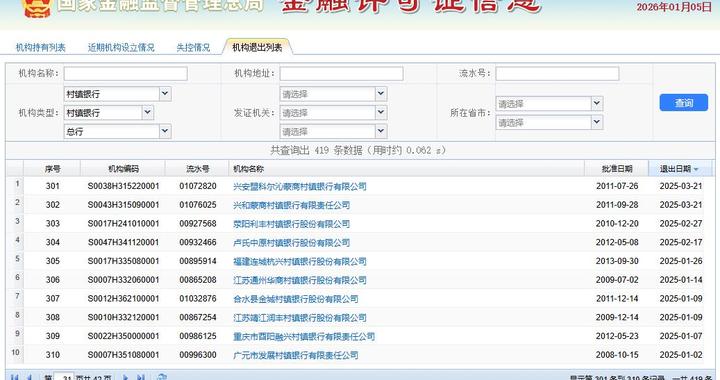
Task: Open the 重庆市酉阳融兴村镇银行有限责任公司 link
Action: 304,336
